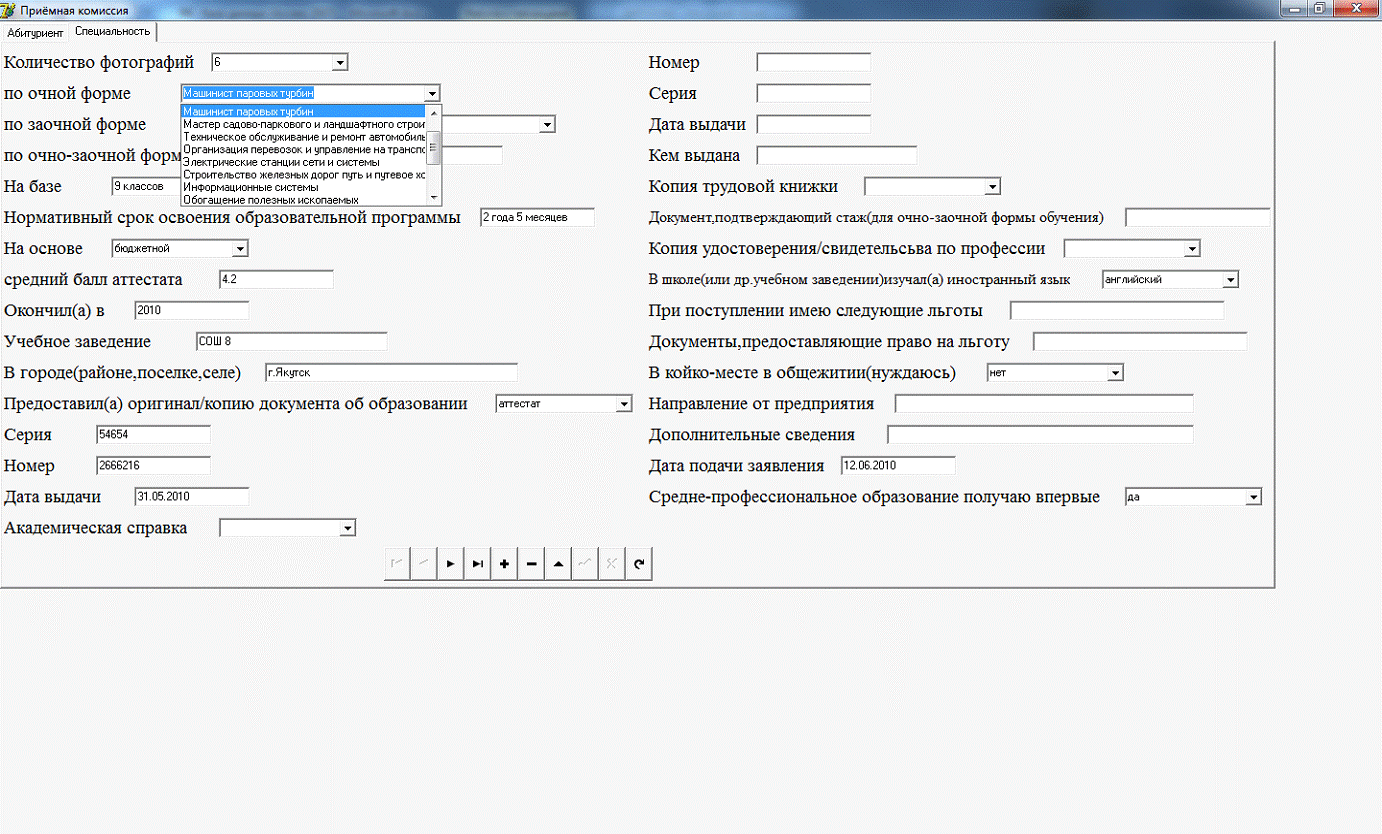Choose Электрические станции сети и системы
The width and height of the screenshot is (1382, 834).
[303, 162]
